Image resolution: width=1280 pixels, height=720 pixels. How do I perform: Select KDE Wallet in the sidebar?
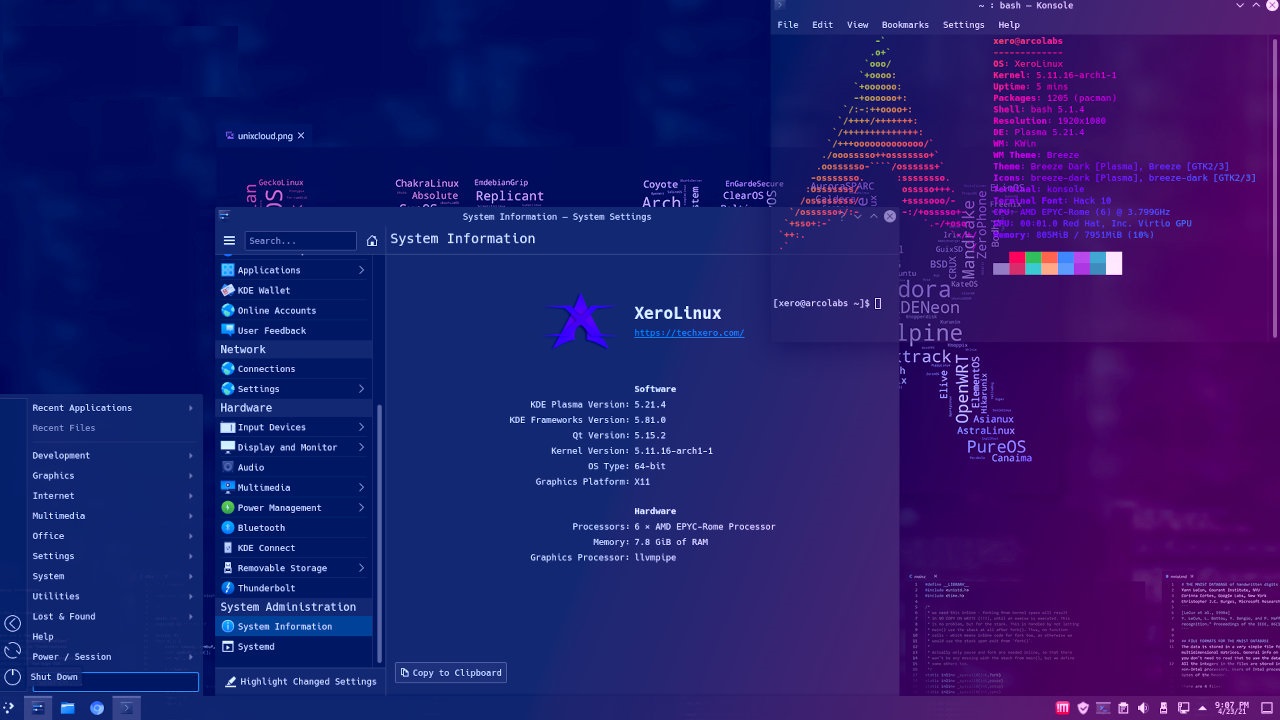[x=263, y=290]
